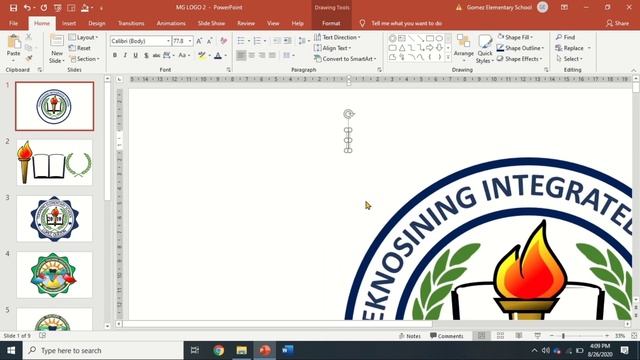Toggle Bold formatting
The image size is (640, 360).
(x=115, y=55)
